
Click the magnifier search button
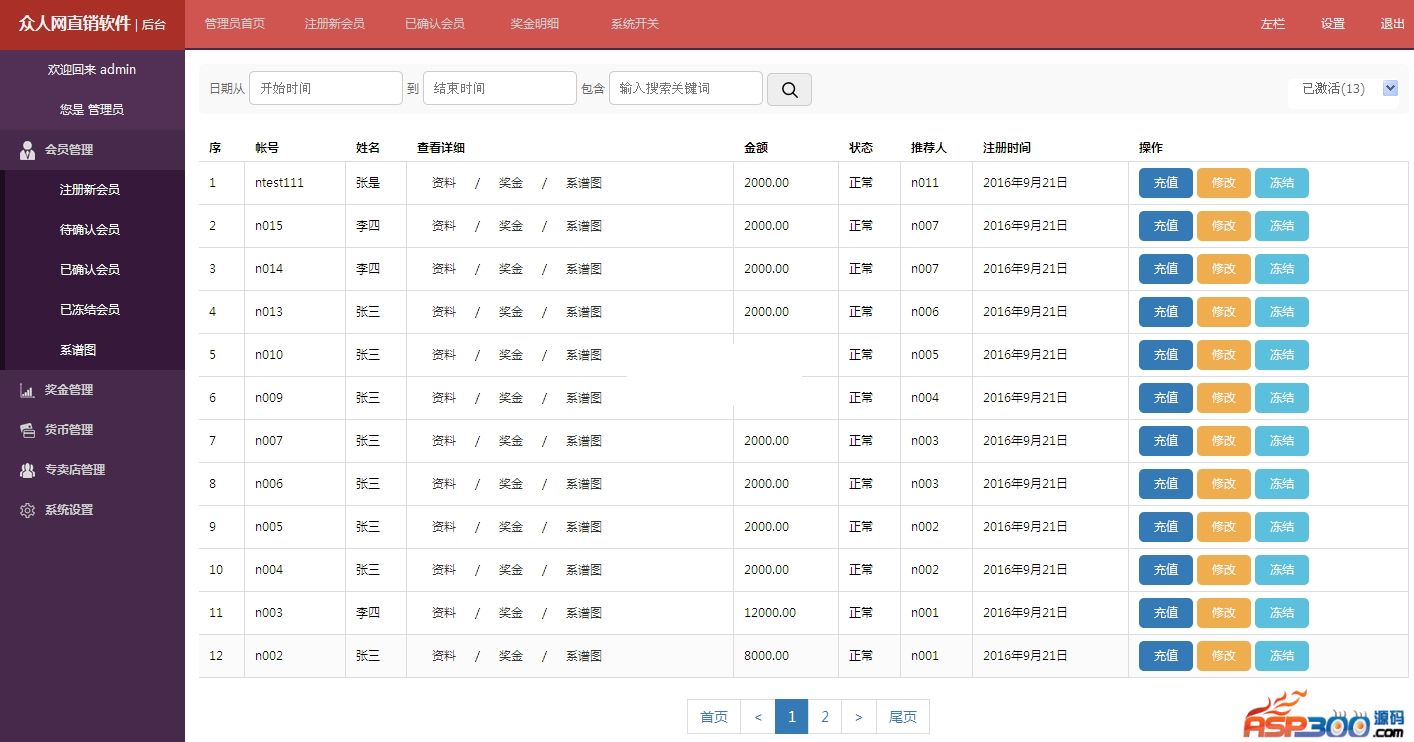(x=789, y=90)
